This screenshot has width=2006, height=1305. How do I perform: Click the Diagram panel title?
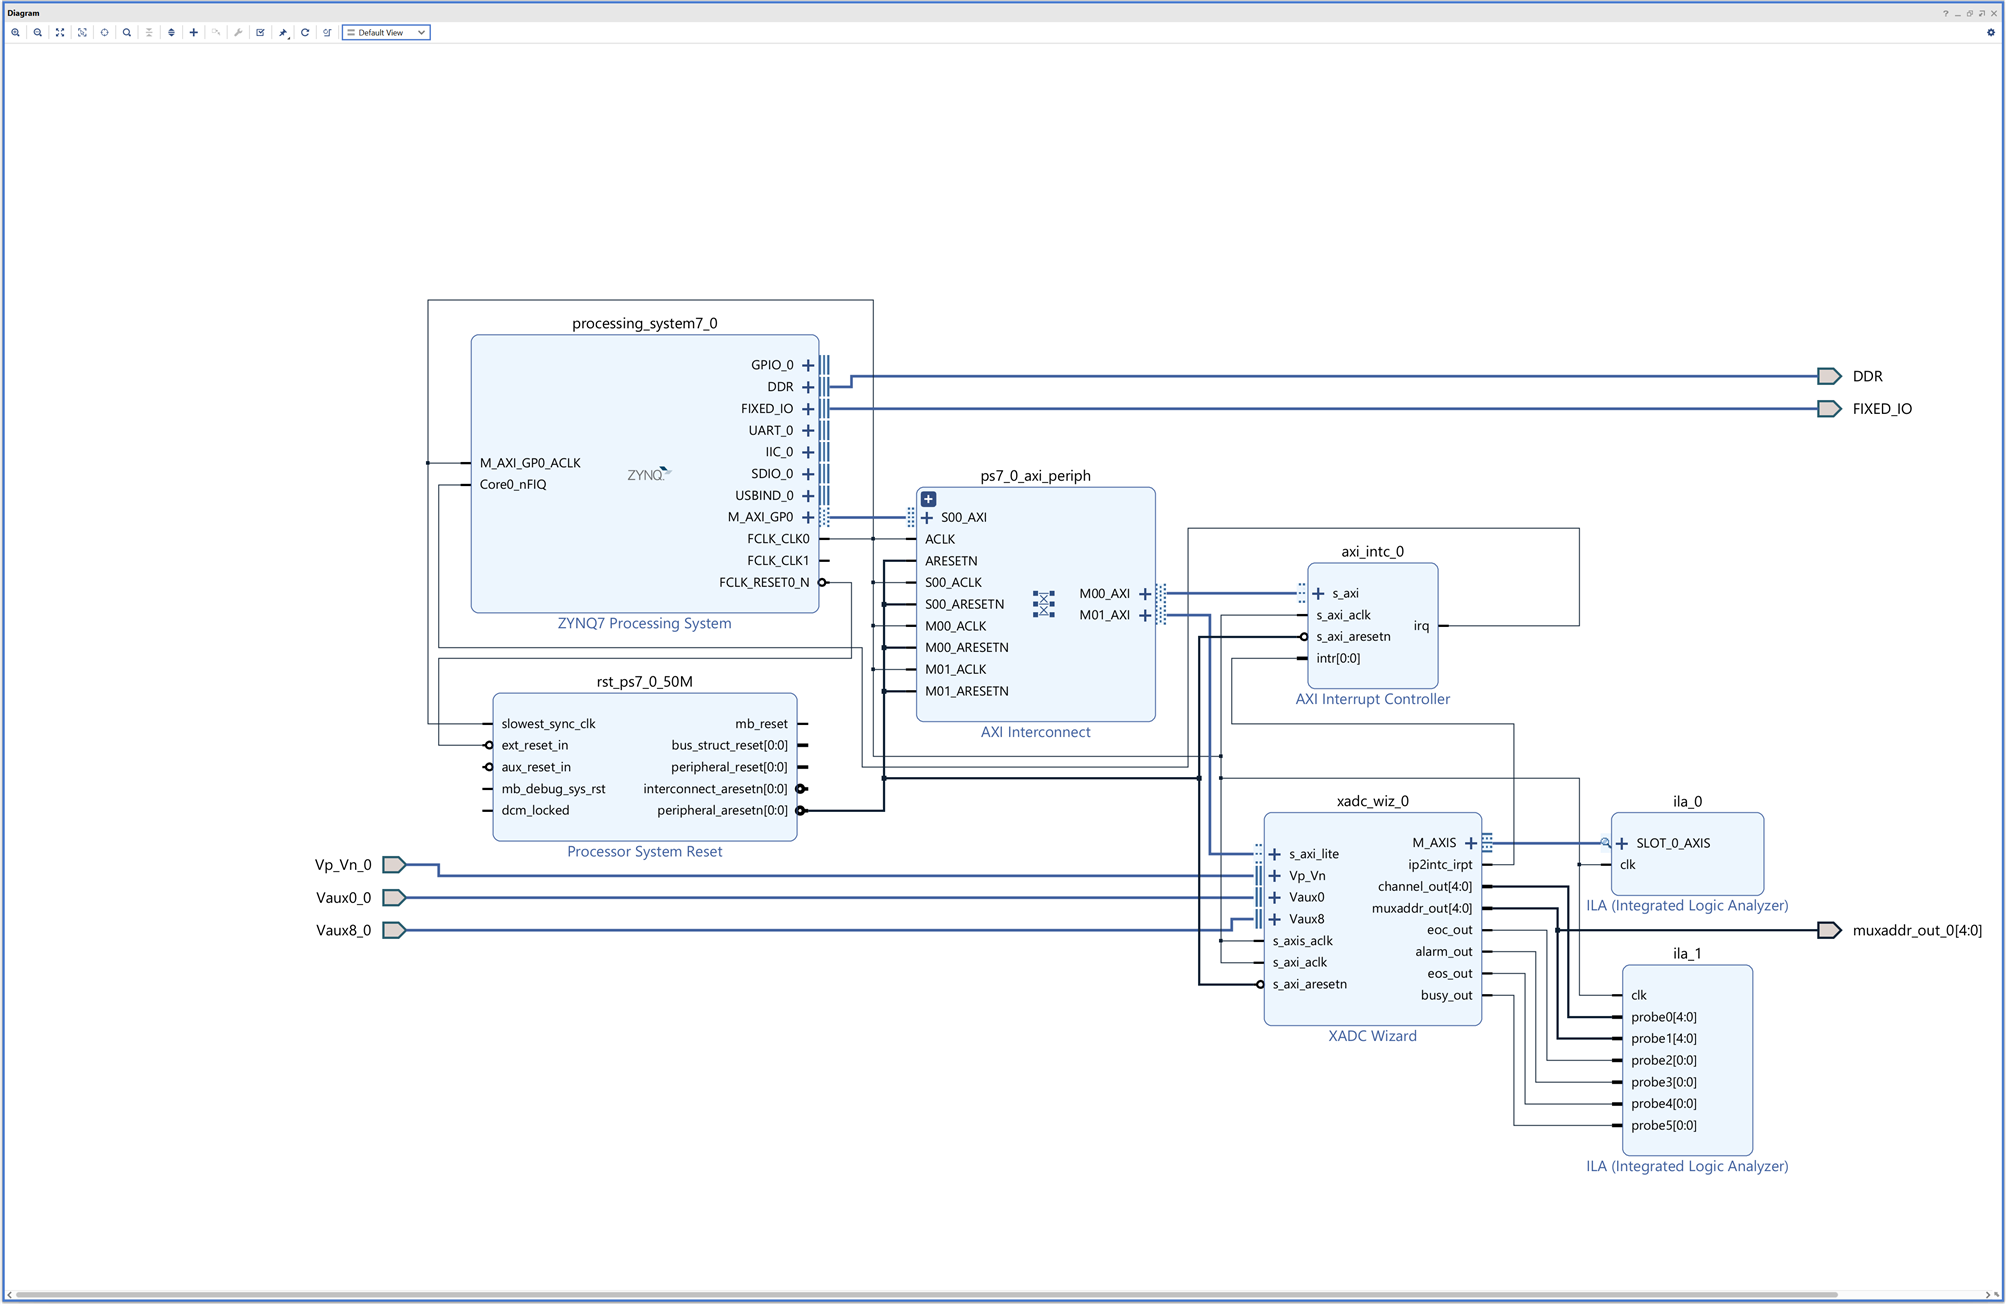coord(24,13)
